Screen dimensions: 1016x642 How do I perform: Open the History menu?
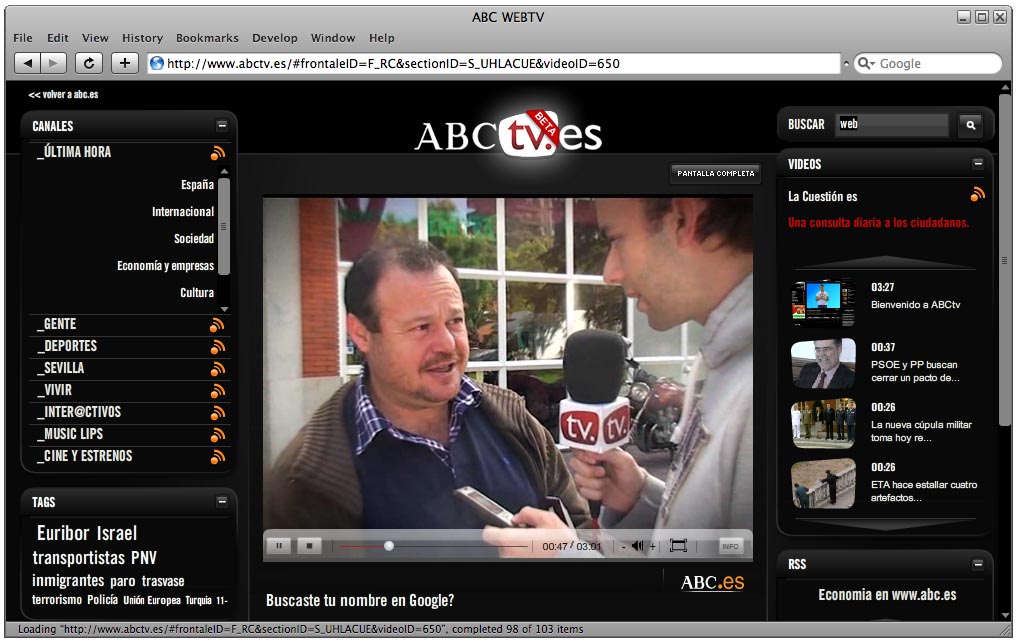click(x=143, y=38)
